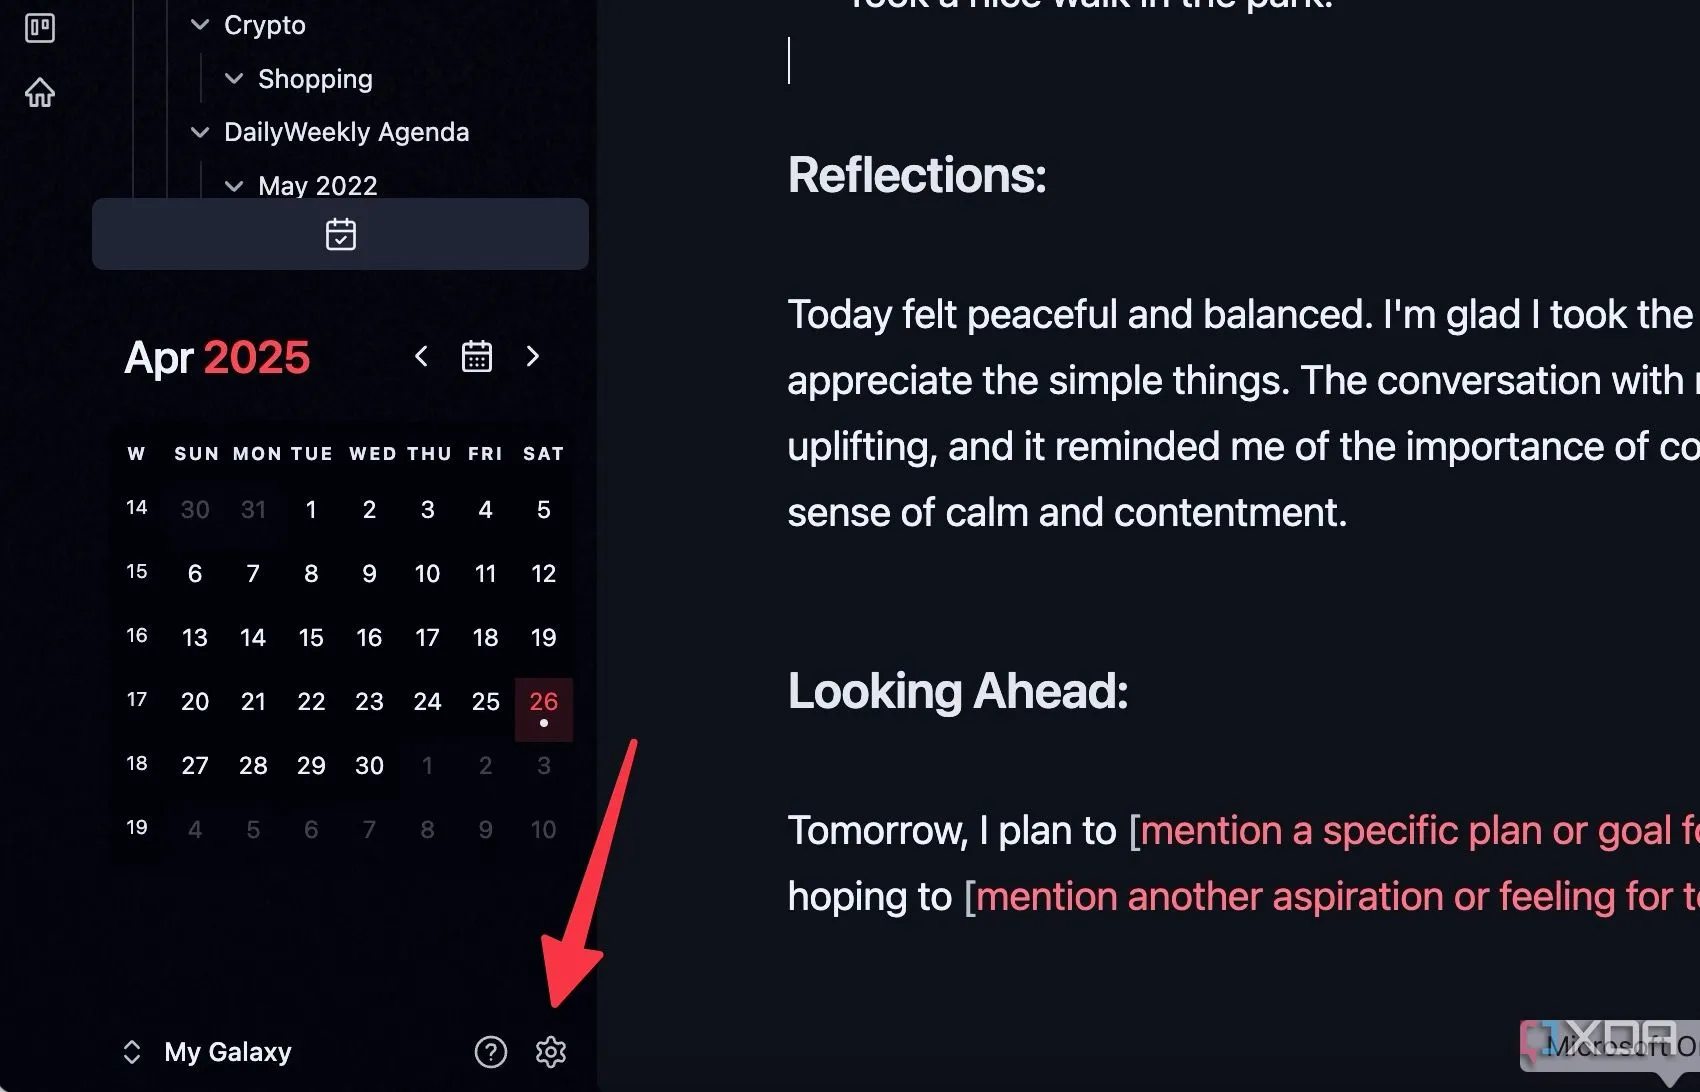This screenshot has width=1700, height=1092.
Task: Open the help question mark icon
Action: point(490,1051)
